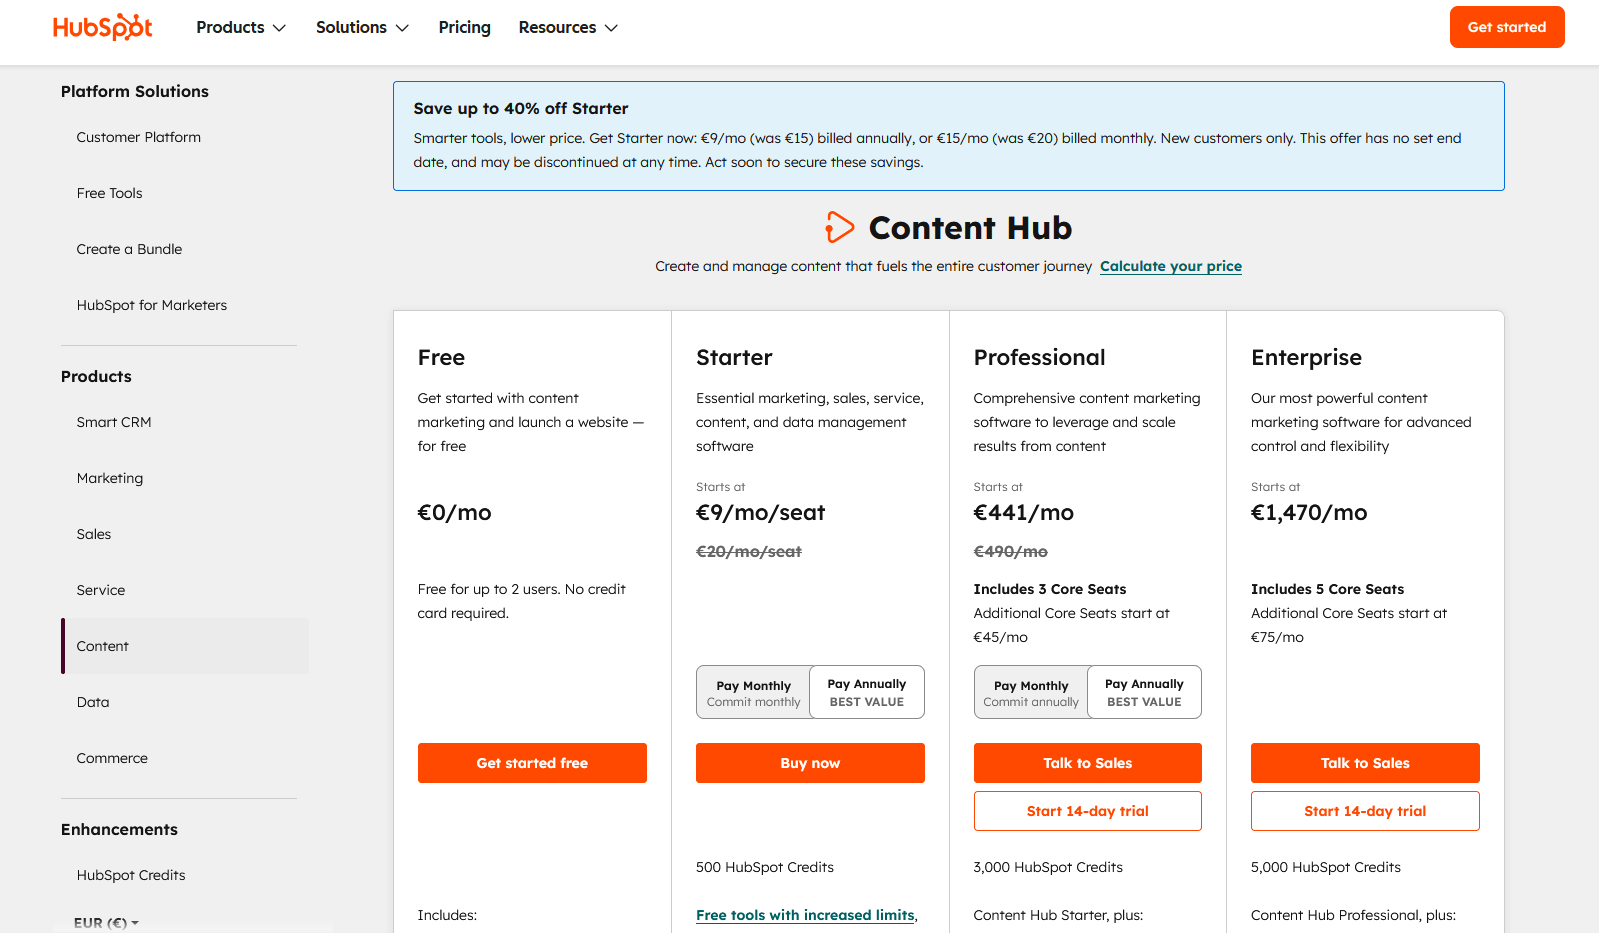Click the €9/mo/seat price text
Screen dimensions: 1599x933
pos(760,512)
